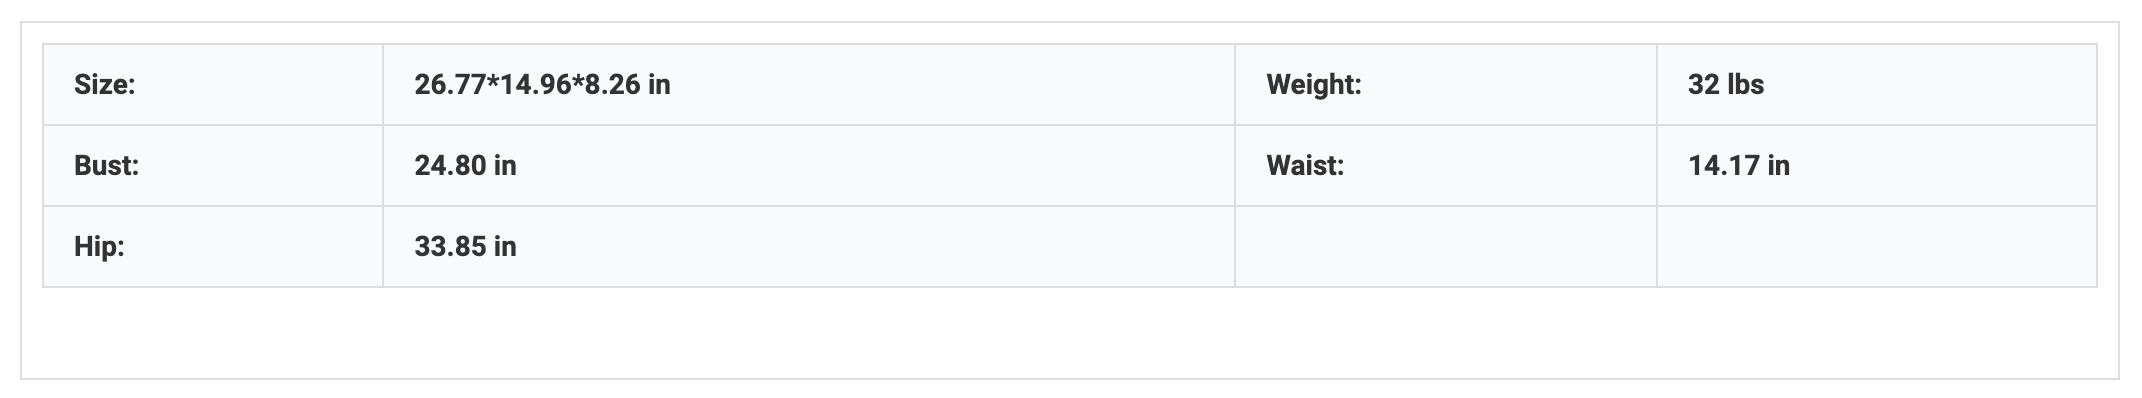Select the 14.17 in waist value

click(x=1739, y=166)
